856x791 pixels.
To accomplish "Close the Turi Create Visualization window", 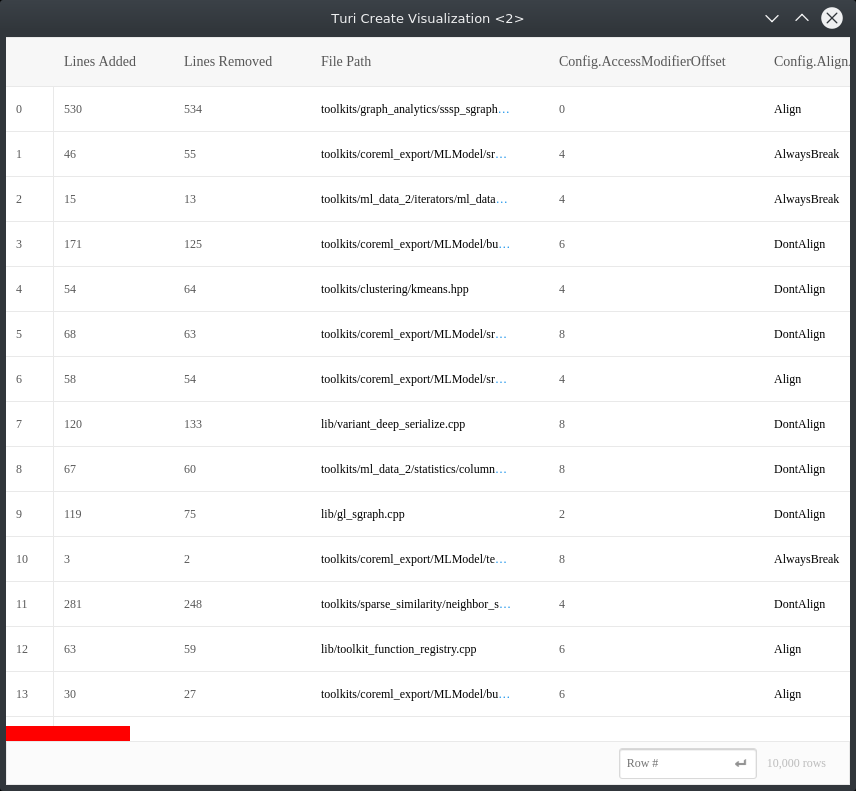I will click(831, 18).
